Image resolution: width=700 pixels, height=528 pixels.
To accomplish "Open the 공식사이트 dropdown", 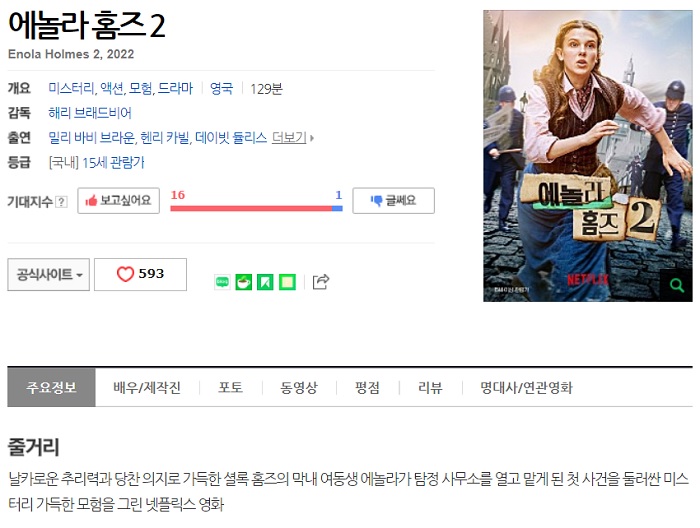I will tap(48, 274).
